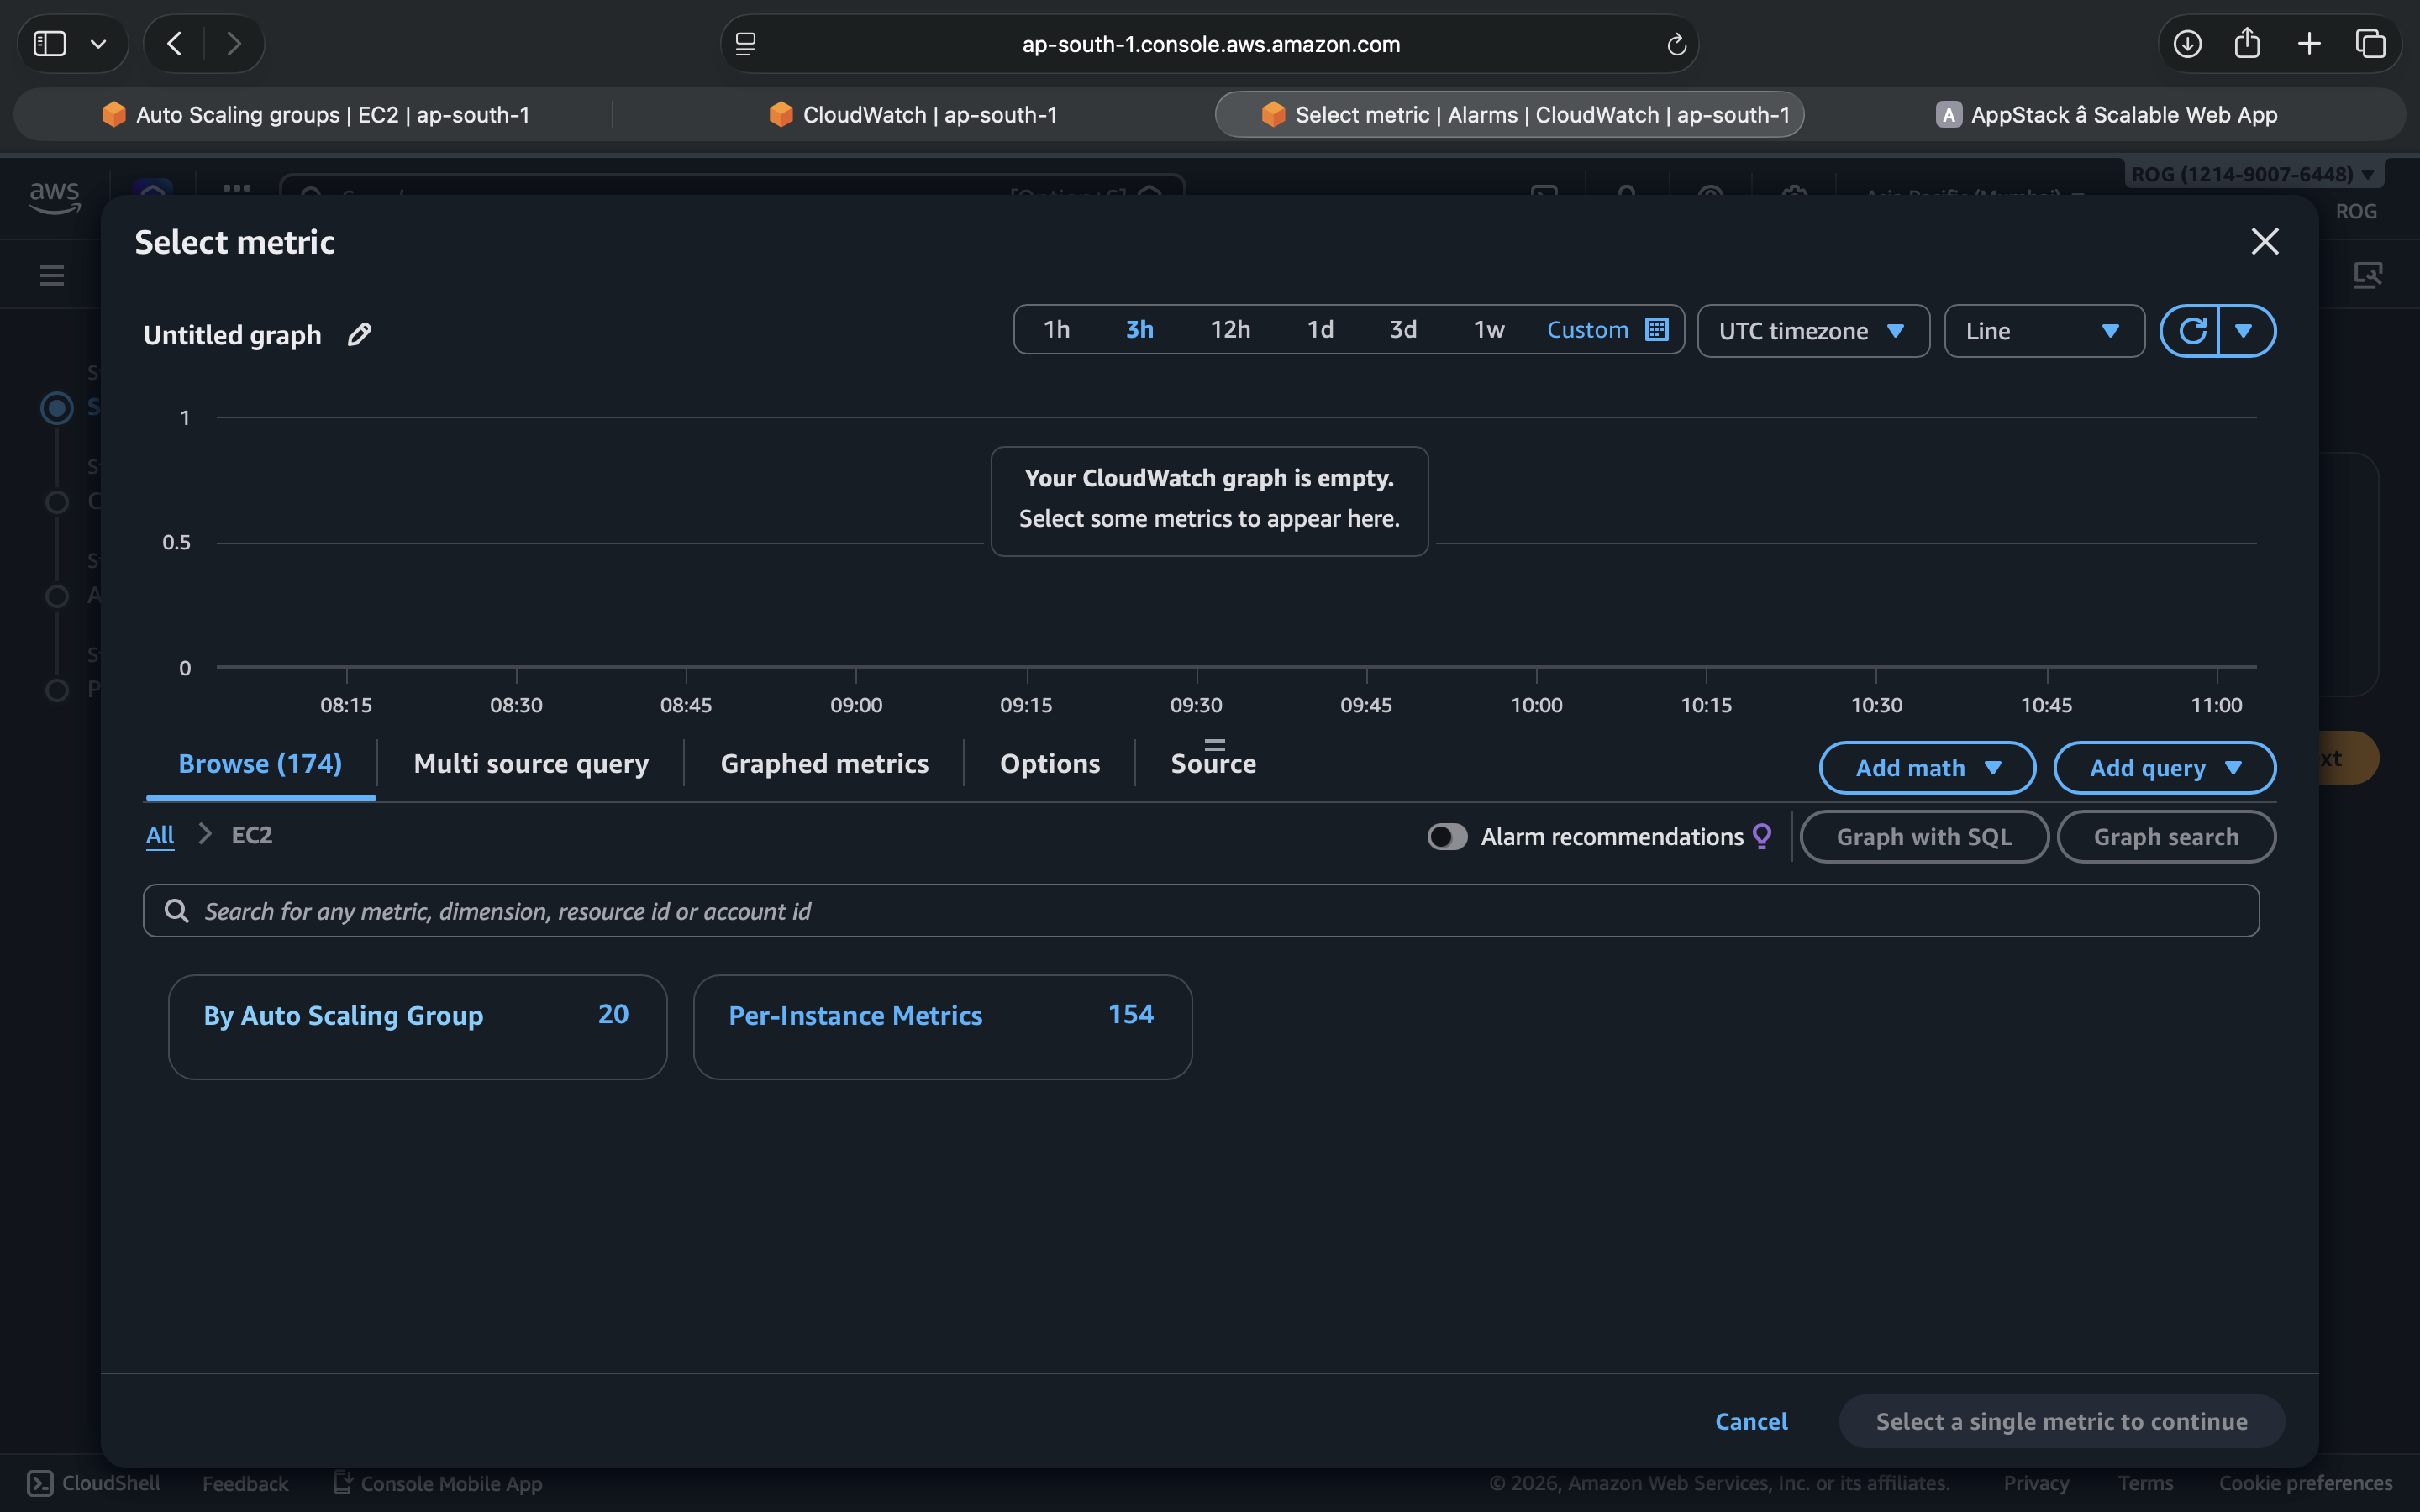Viewport: 2420px width, 1512px height.
Task: Open the Per-Instance Metrics category
Action: 855,1016
